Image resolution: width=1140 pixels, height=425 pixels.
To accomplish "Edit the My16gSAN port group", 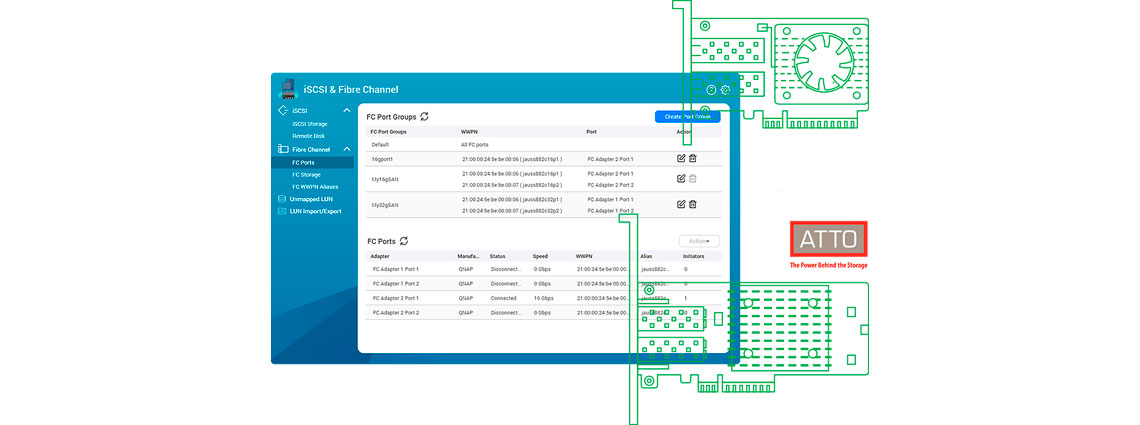I will pos(681,179).
